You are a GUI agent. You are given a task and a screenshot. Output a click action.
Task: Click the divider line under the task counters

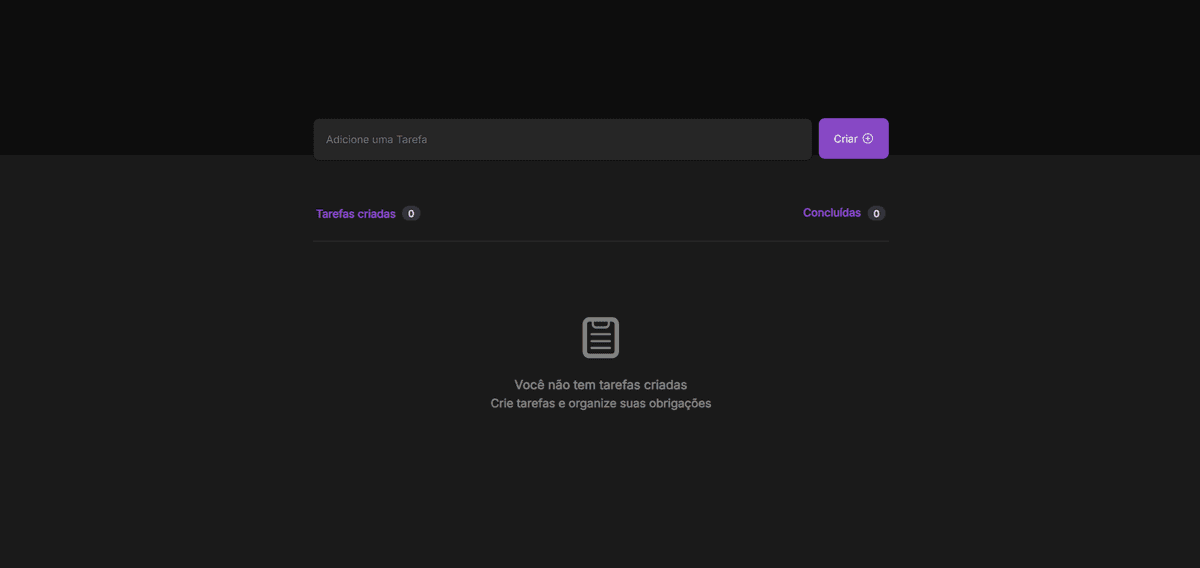click(600, 241)
